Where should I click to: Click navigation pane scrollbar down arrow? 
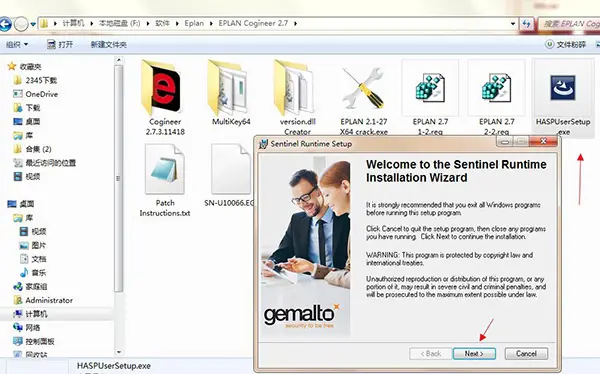tap(119, 352)
